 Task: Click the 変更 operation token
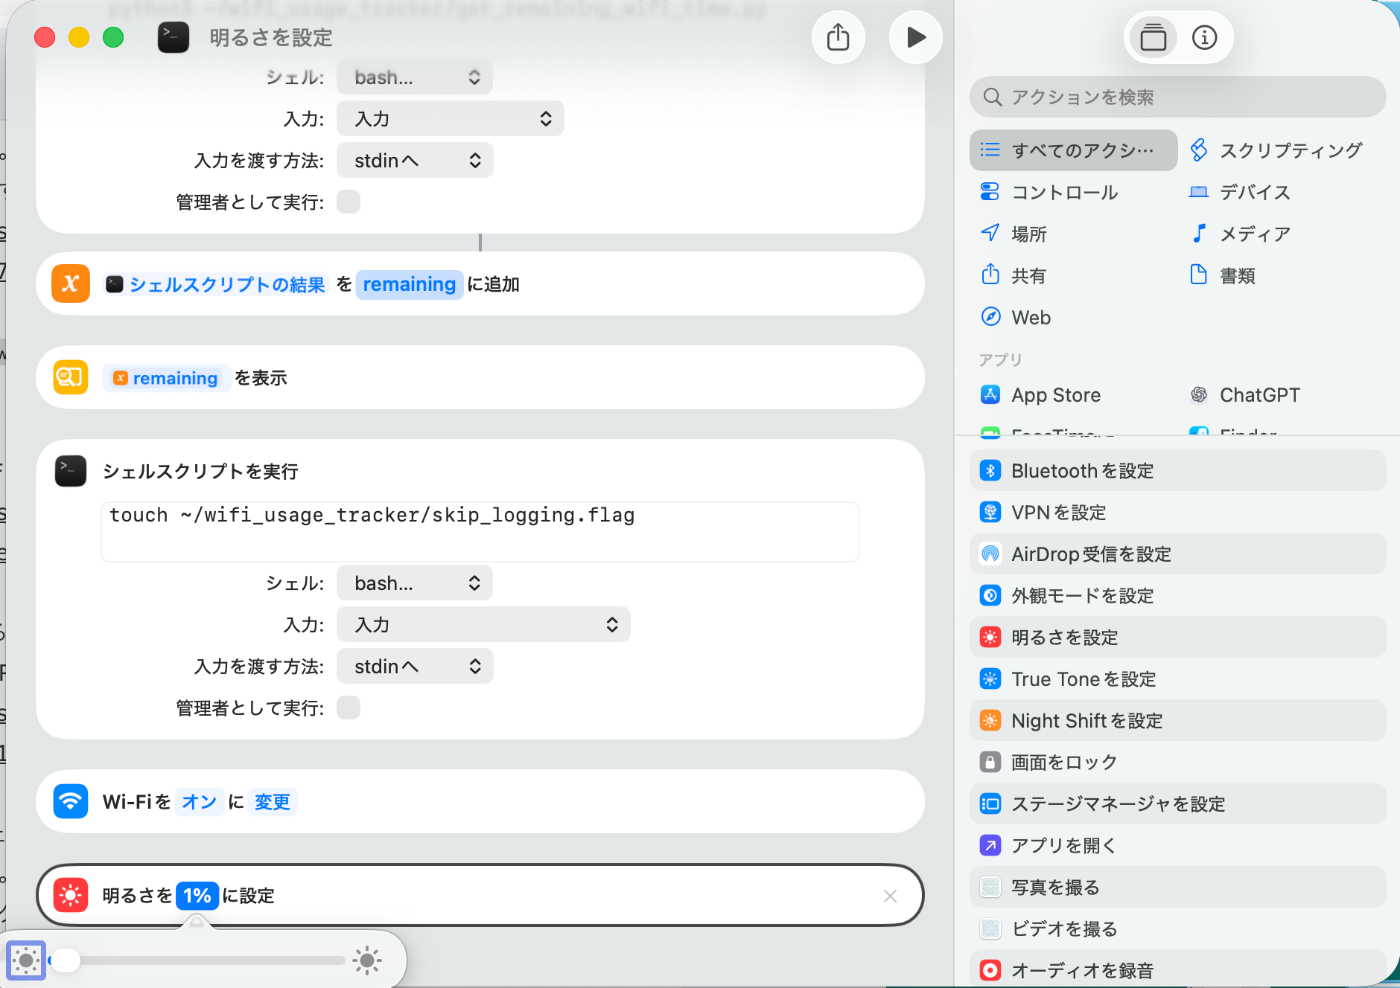272,802
